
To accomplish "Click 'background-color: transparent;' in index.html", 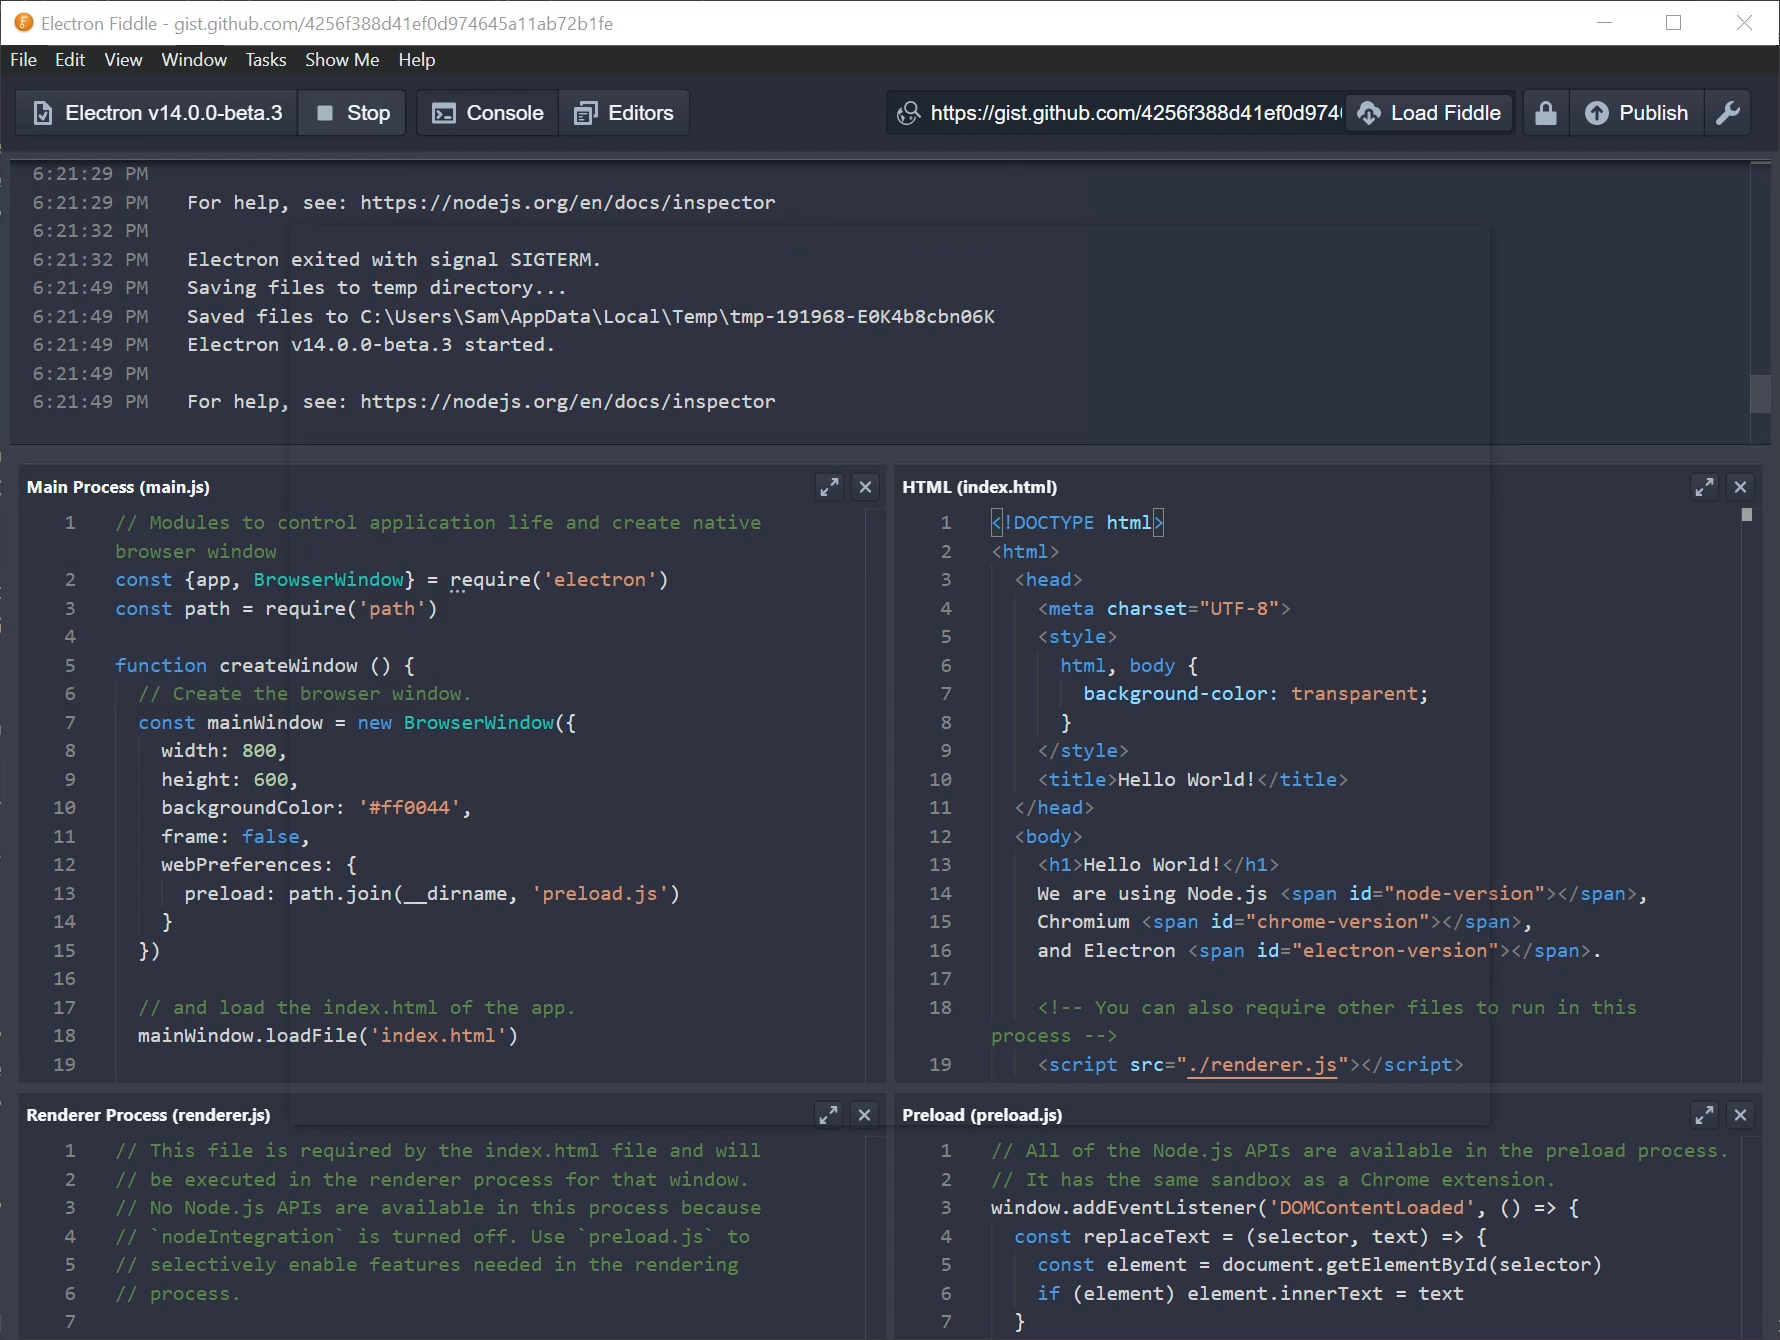I will (x=1256, y=694).
